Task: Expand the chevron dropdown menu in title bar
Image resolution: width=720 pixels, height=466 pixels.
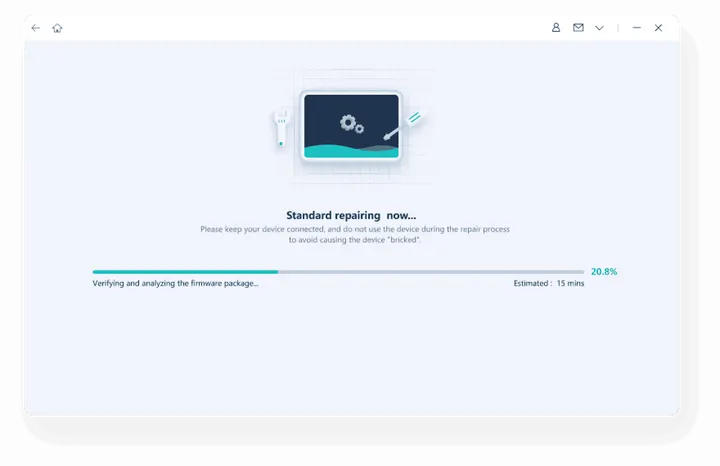Action: point(599,28)
